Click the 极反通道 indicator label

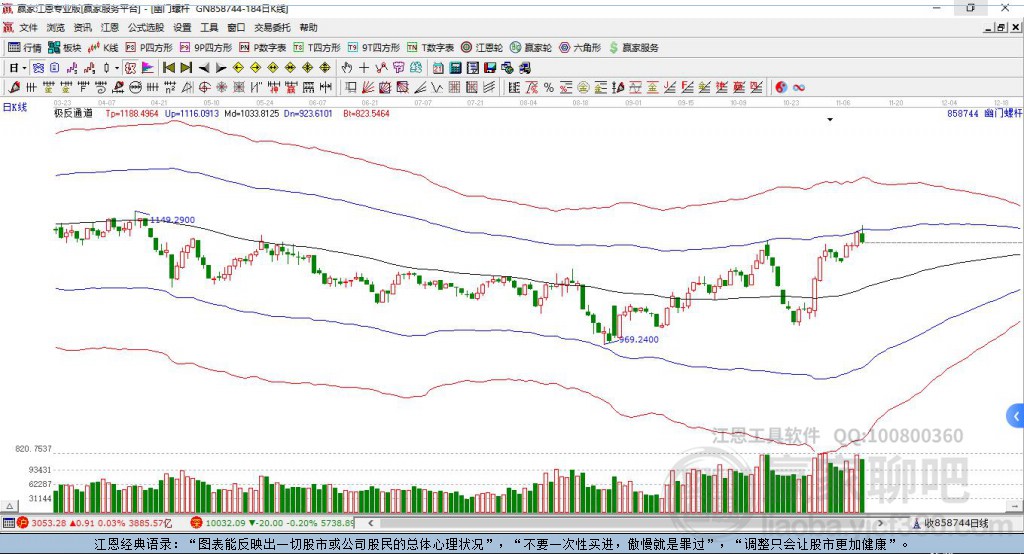click(x=73, y=114)
